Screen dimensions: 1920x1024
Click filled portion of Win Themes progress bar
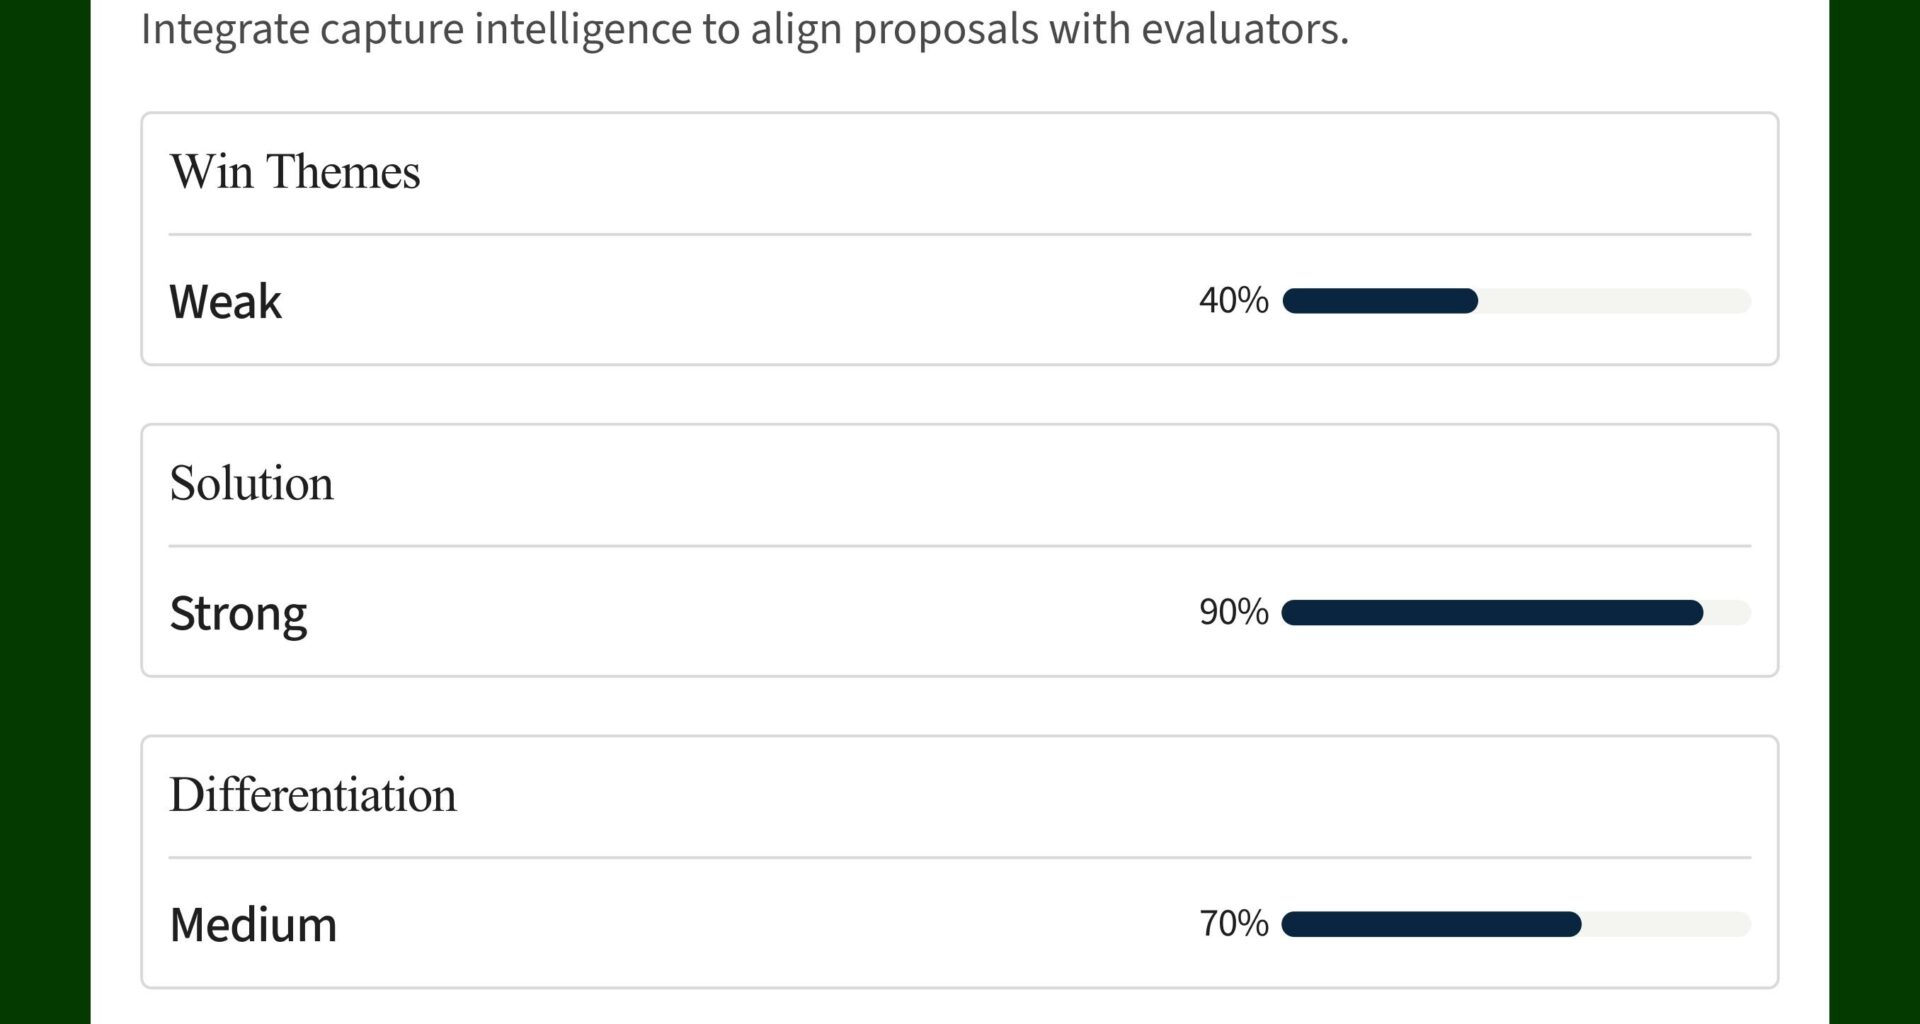(1380, 301)
